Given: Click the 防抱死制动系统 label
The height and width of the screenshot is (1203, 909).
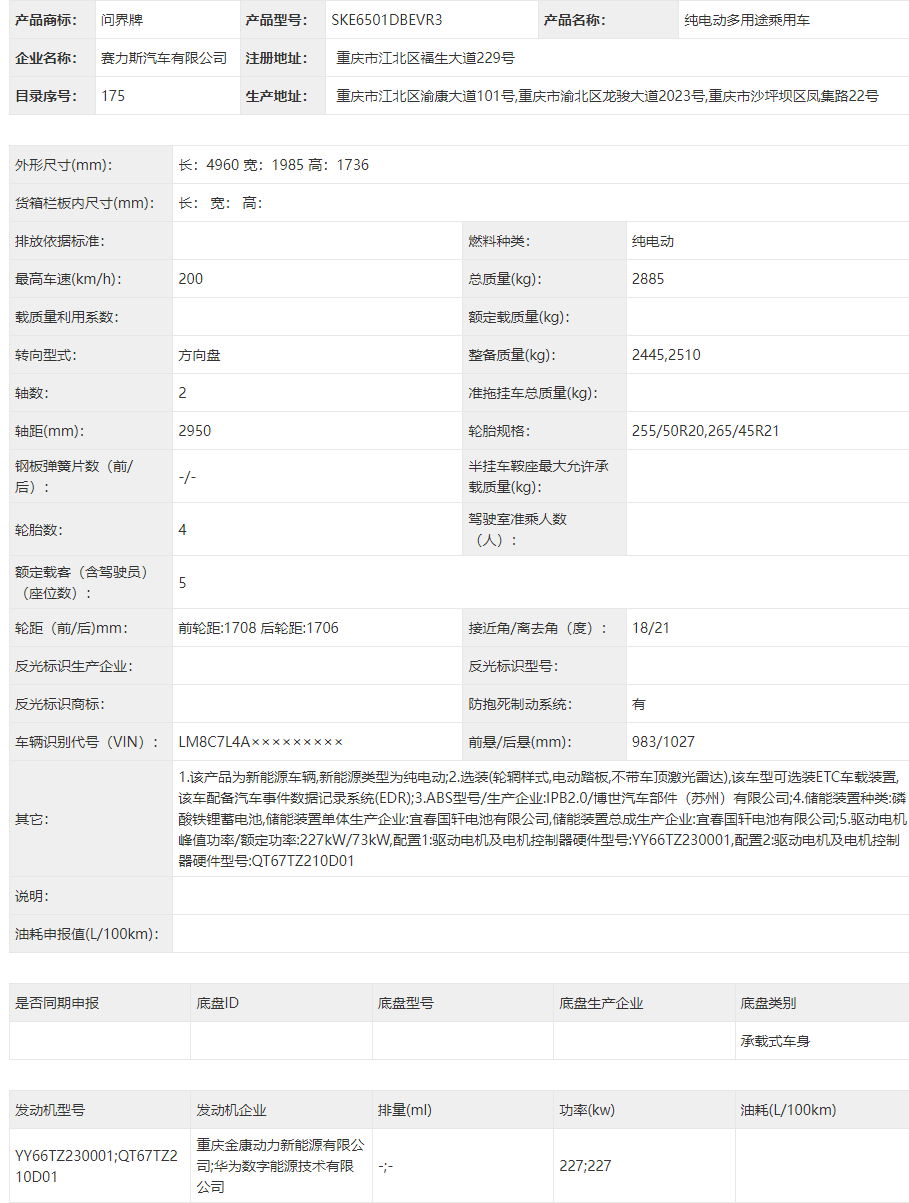Looking at the screenshot, I should point(519,704).
